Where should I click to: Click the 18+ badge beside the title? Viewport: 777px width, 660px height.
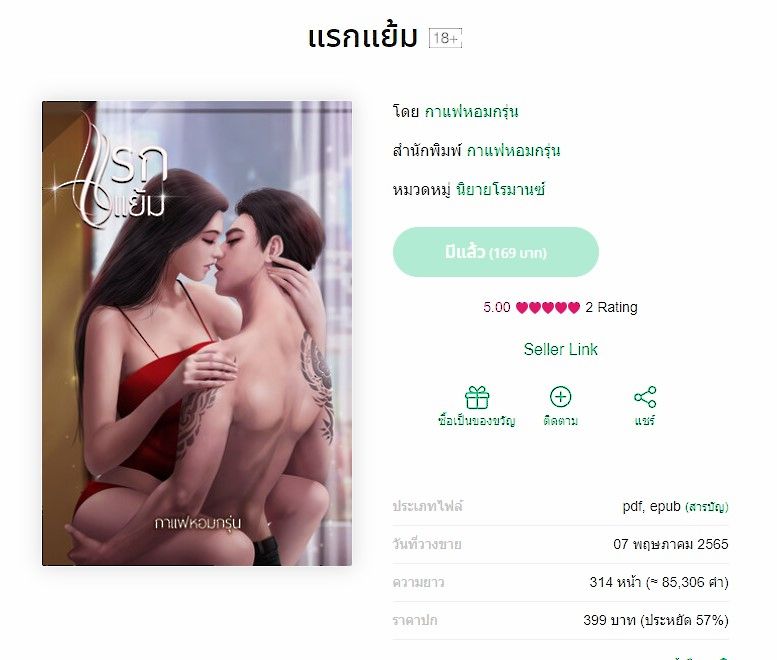tap(445, 38)
